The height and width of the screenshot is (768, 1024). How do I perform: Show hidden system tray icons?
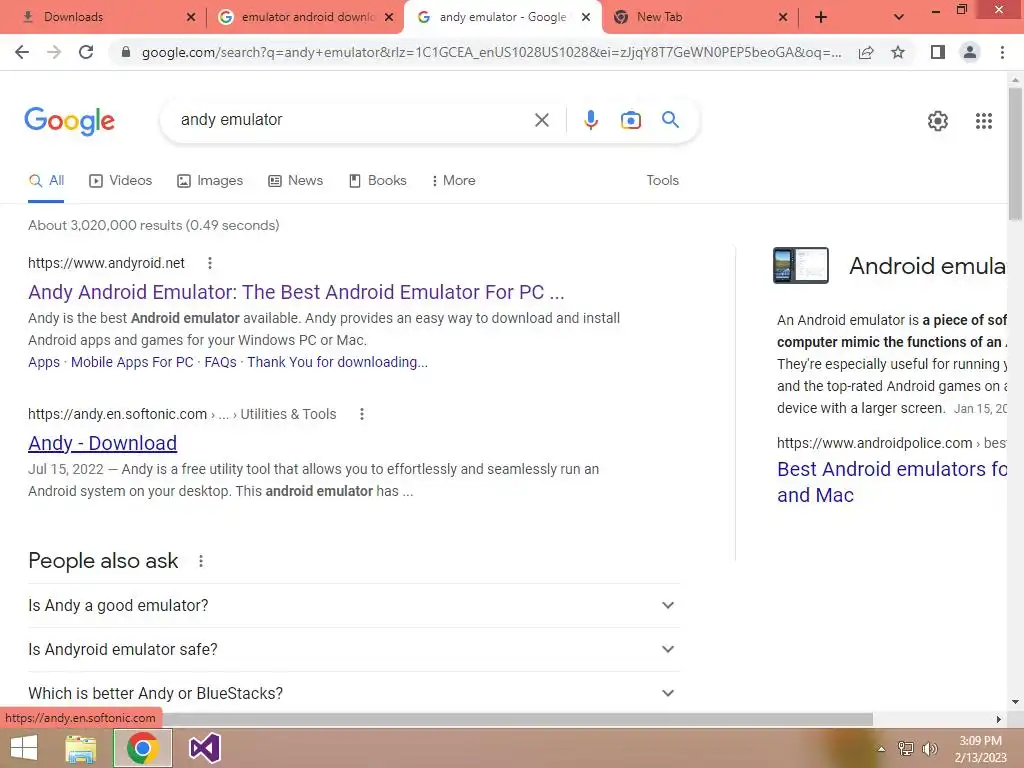click(881, 749)
